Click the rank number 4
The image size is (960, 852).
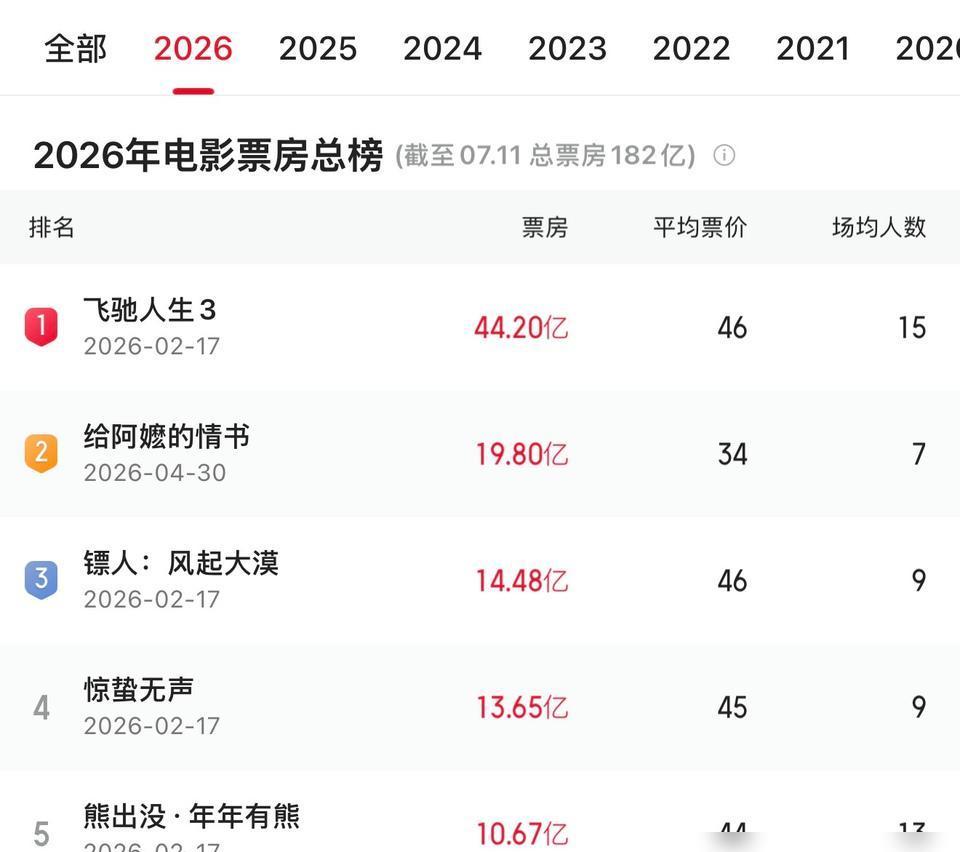[41, 707]
